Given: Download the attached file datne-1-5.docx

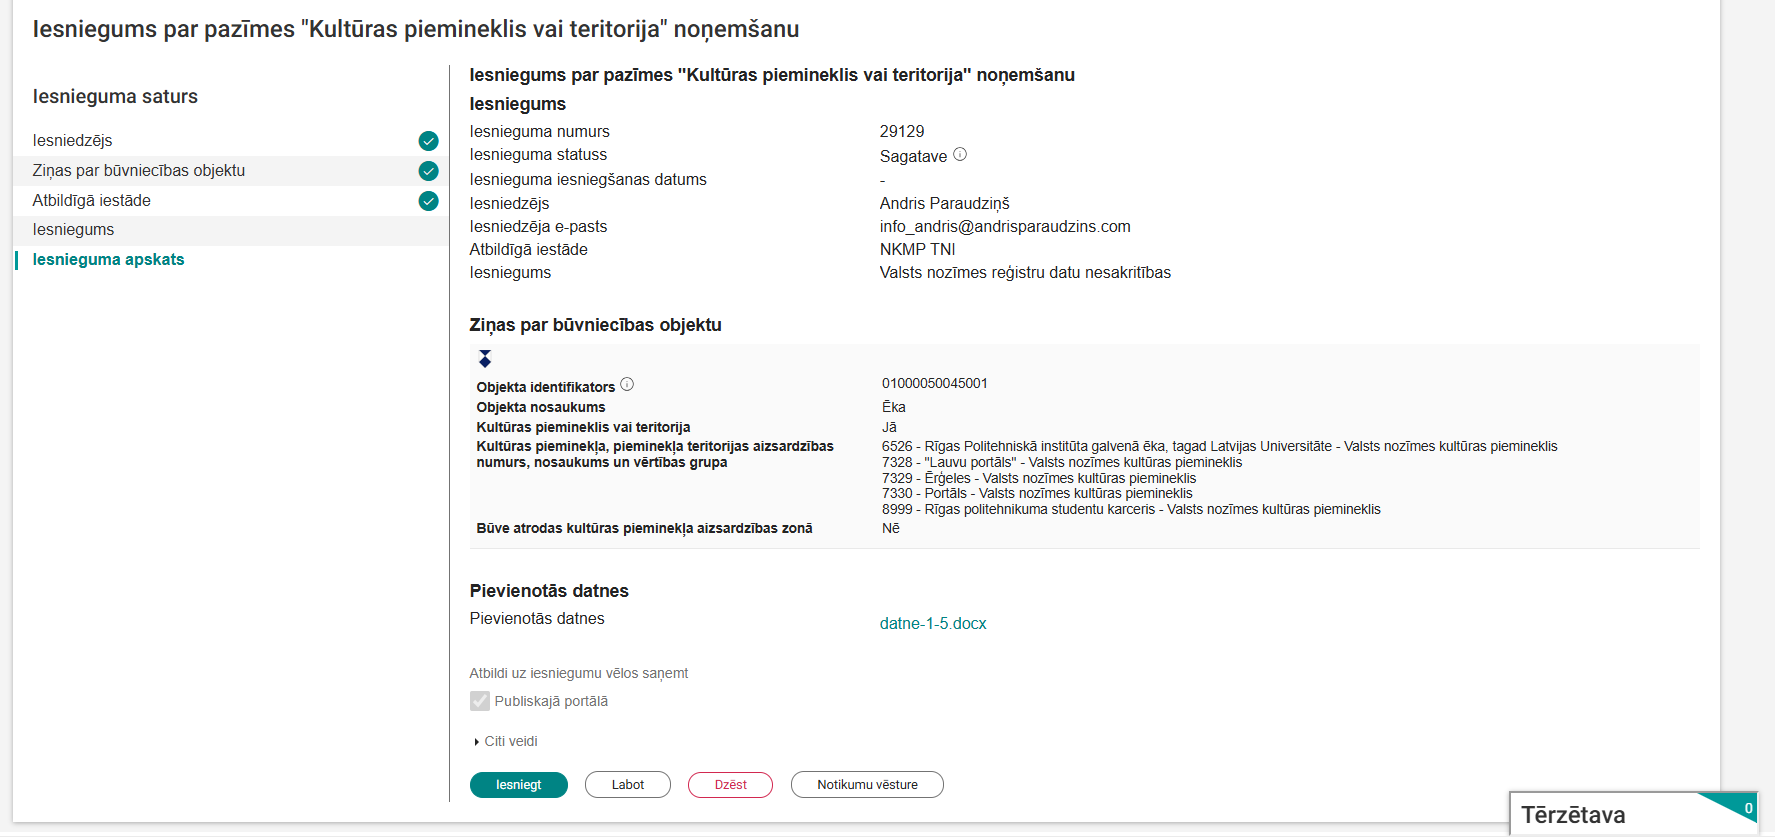Looking at the screenshot, I should (x=932, y=623).
